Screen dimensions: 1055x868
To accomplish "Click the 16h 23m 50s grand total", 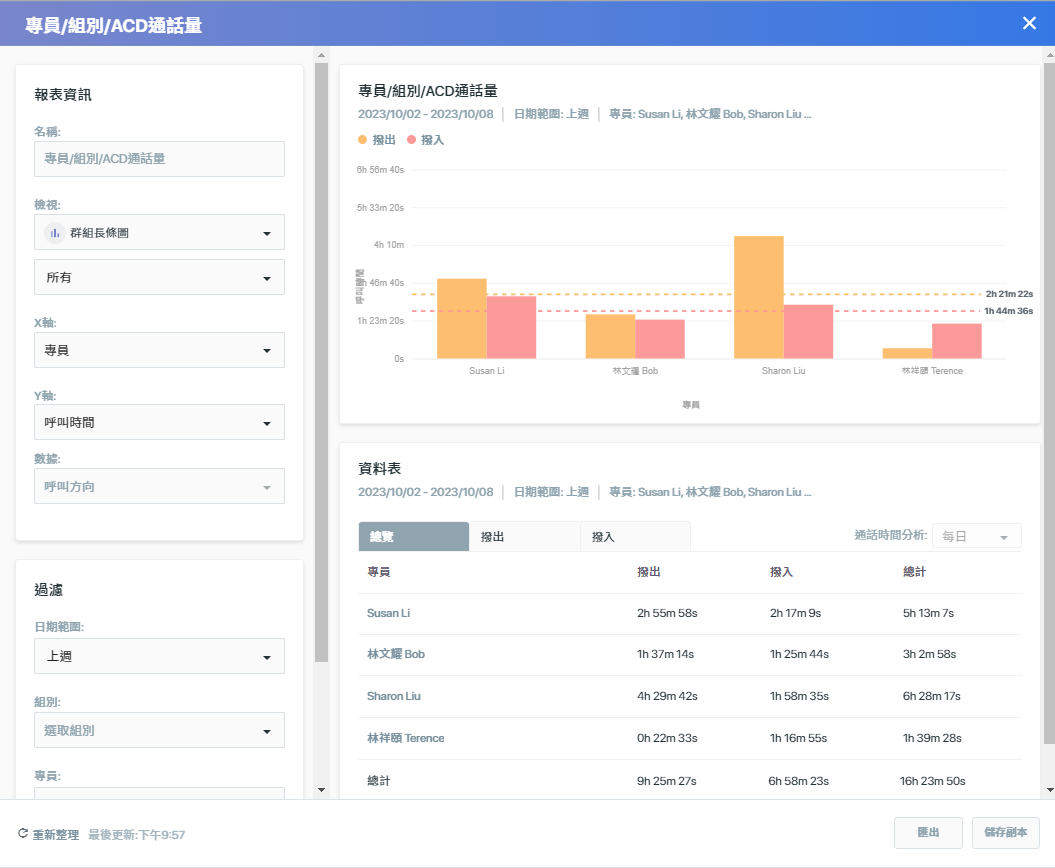I will click(933, 781).
